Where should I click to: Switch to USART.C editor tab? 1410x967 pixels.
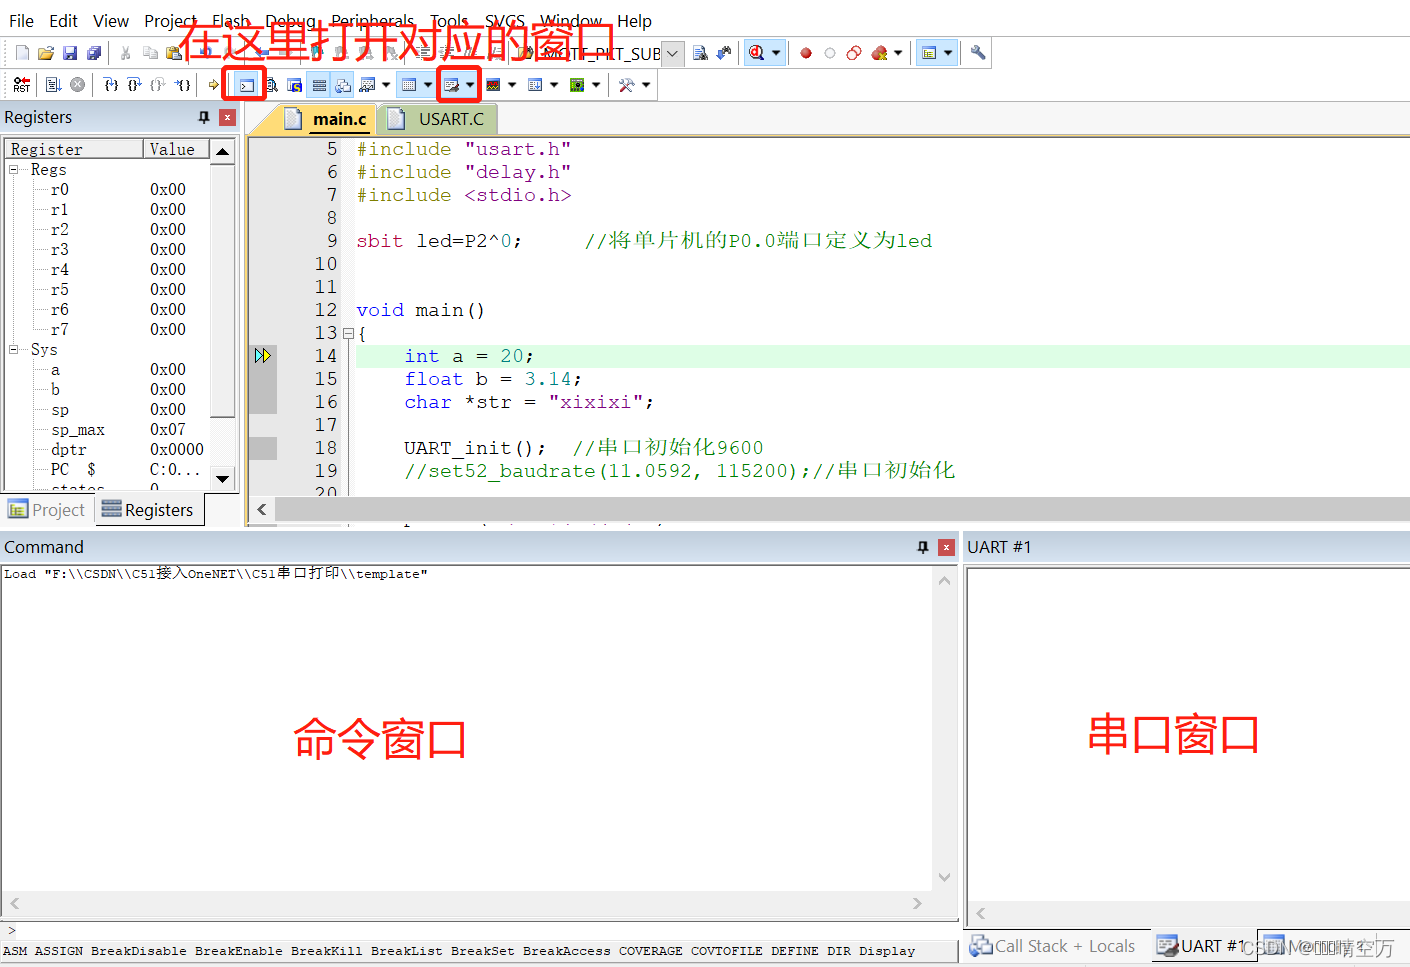(440, 119)
